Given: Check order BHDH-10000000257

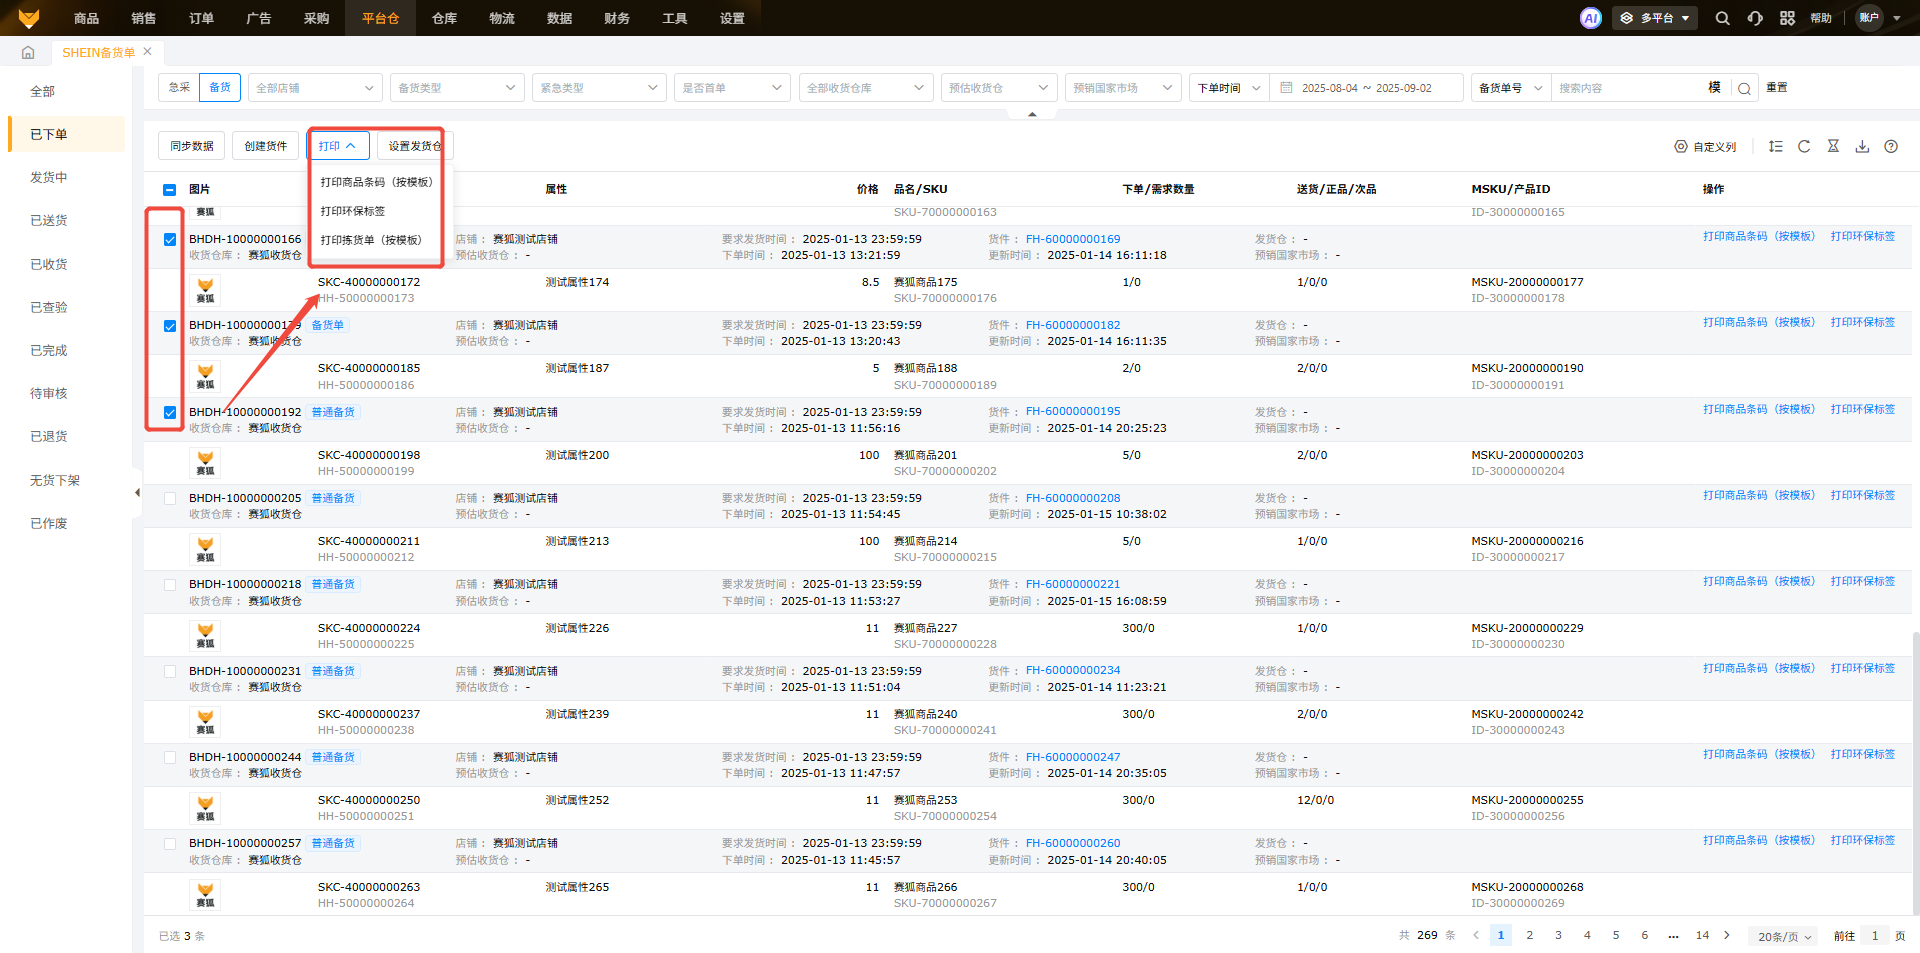Looking at the screenshot, I should pyautogui.click(x=170, y=844).
